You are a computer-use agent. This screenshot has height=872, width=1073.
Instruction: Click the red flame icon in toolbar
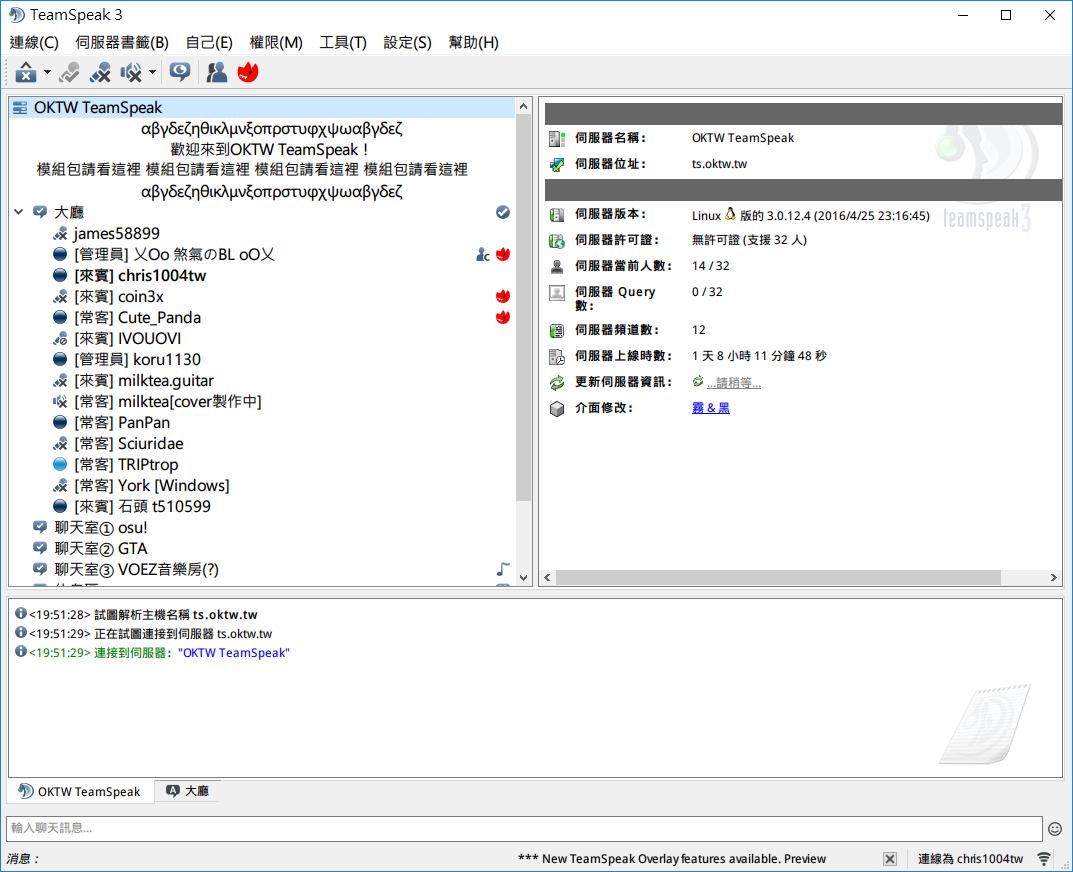click(247, 72)
